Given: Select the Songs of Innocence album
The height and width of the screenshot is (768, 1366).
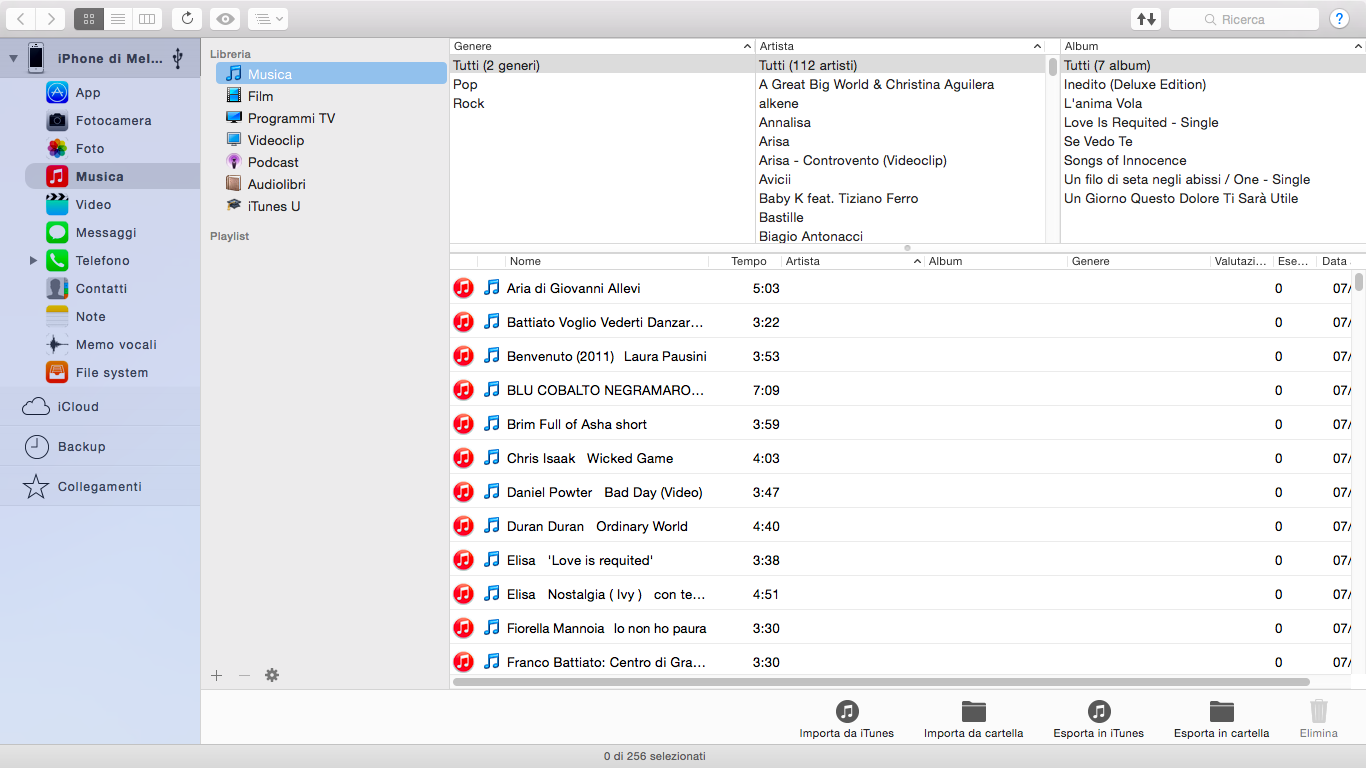Looking at the screenshot, I should [1124, 161].
